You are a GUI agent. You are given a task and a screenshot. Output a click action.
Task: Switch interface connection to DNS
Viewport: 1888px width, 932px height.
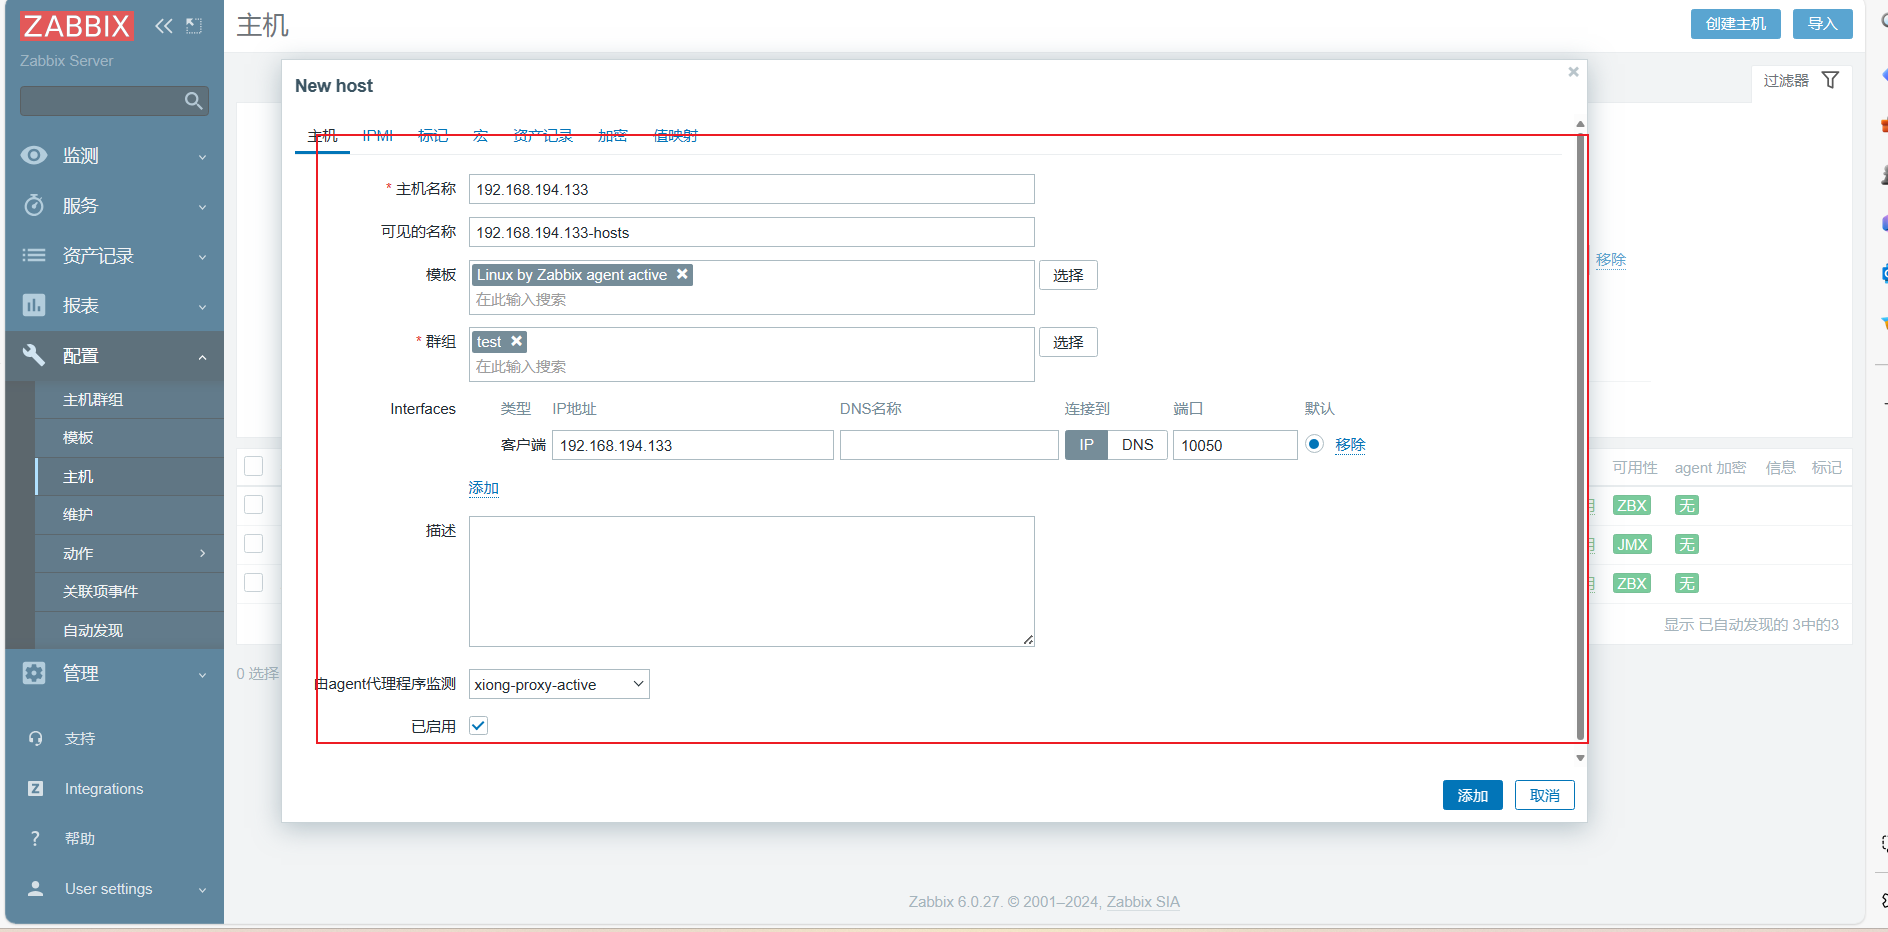coord(1137,445)
